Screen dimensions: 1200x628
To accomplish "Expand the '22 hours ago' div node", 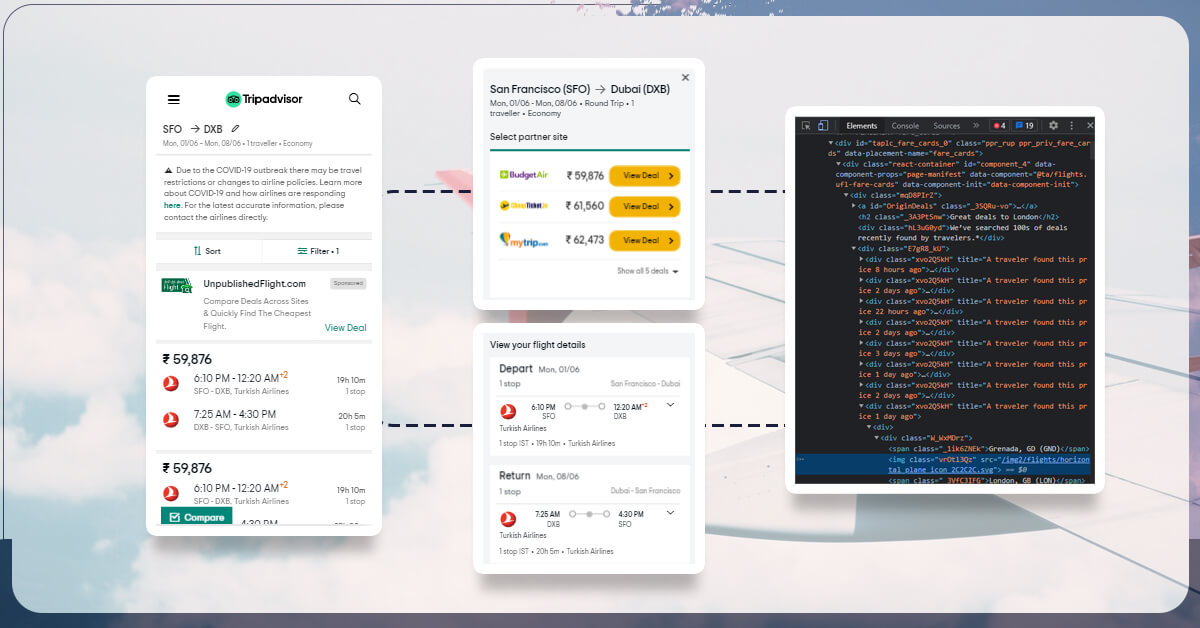I will click(862, 301).
